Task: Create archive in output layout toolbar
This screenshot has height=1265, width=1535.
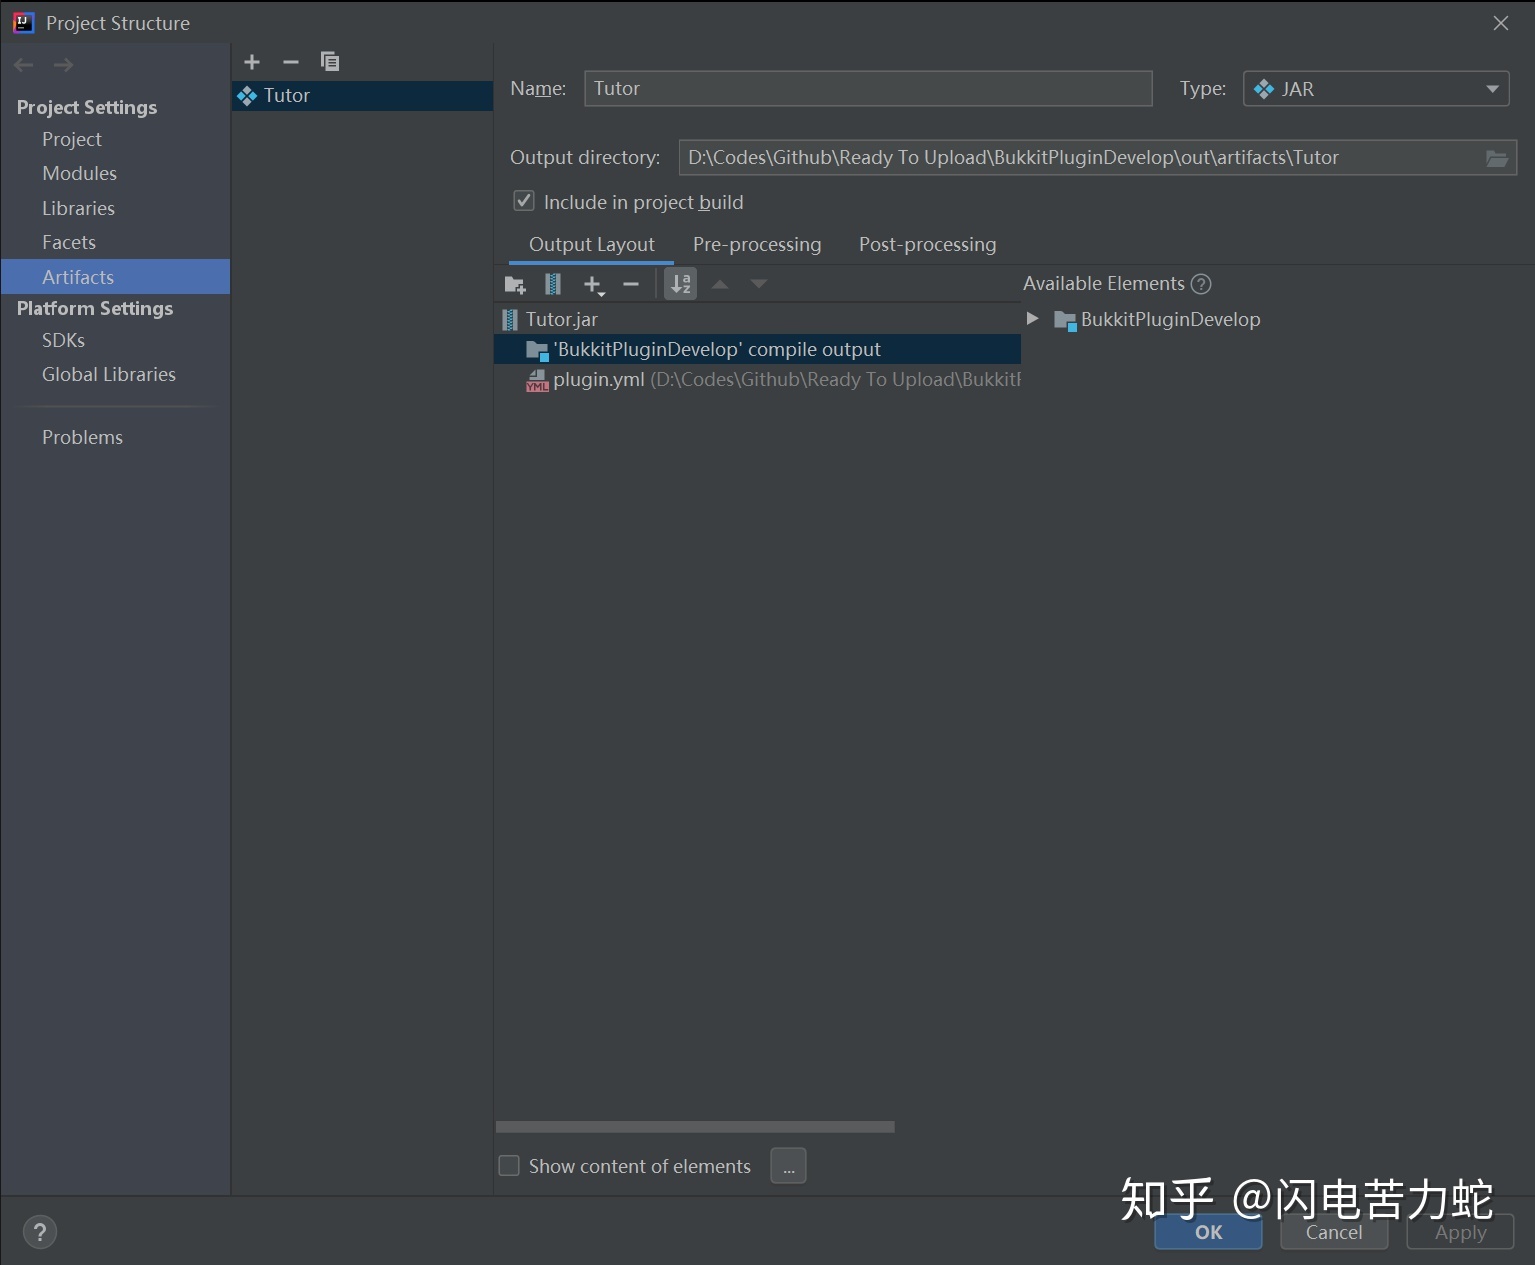Action: [x=553, y=285]
